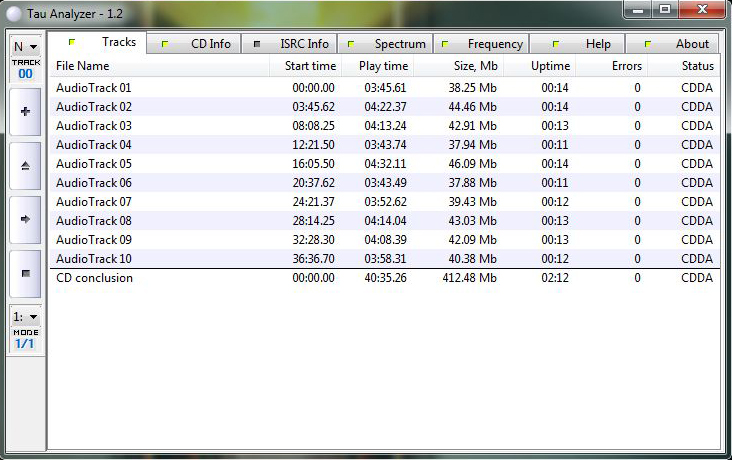This screenshot has width=732, height=460.
Task: Click the plus button in left sidebar
Action: pos(25,112)
